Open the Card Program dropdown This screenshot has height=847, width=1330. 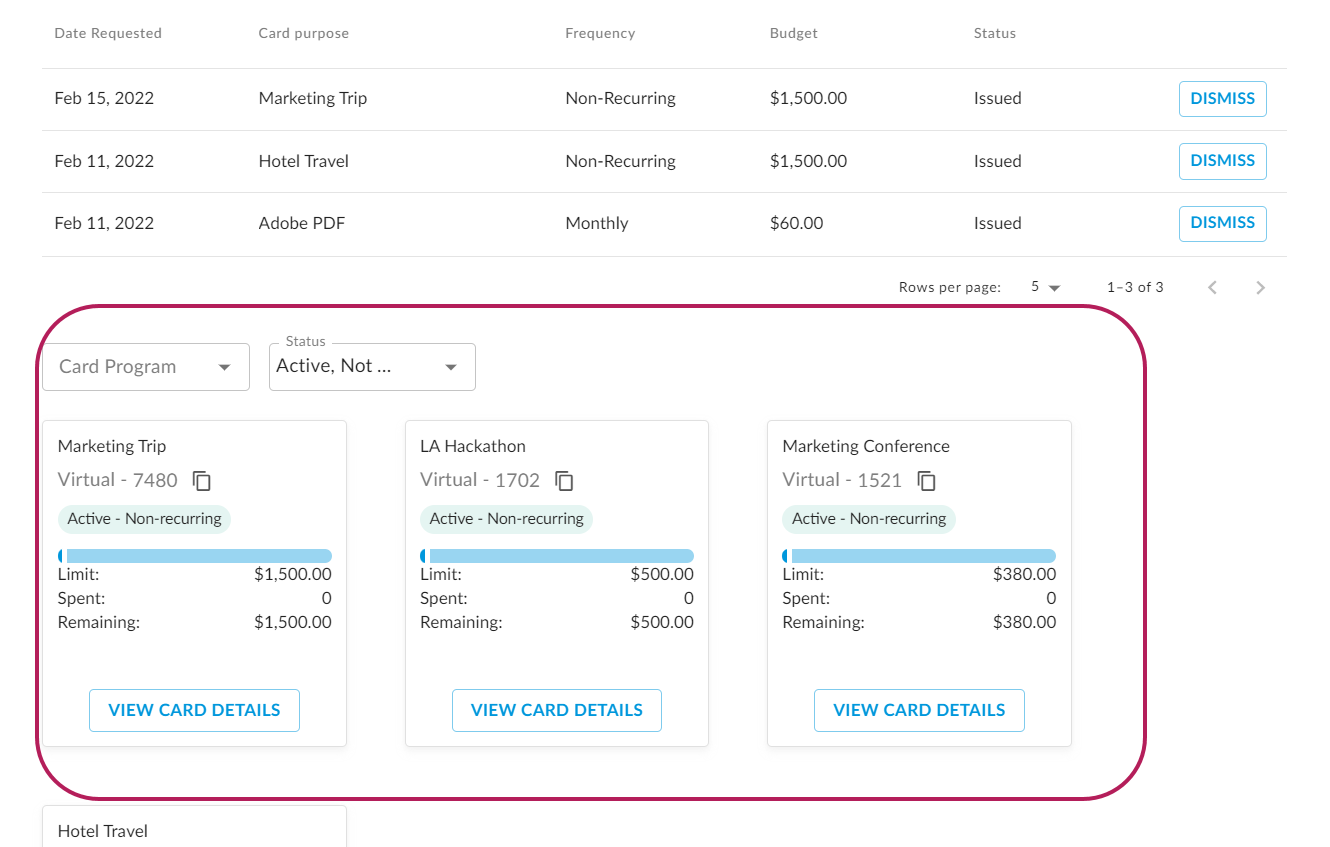coord(146,367)
